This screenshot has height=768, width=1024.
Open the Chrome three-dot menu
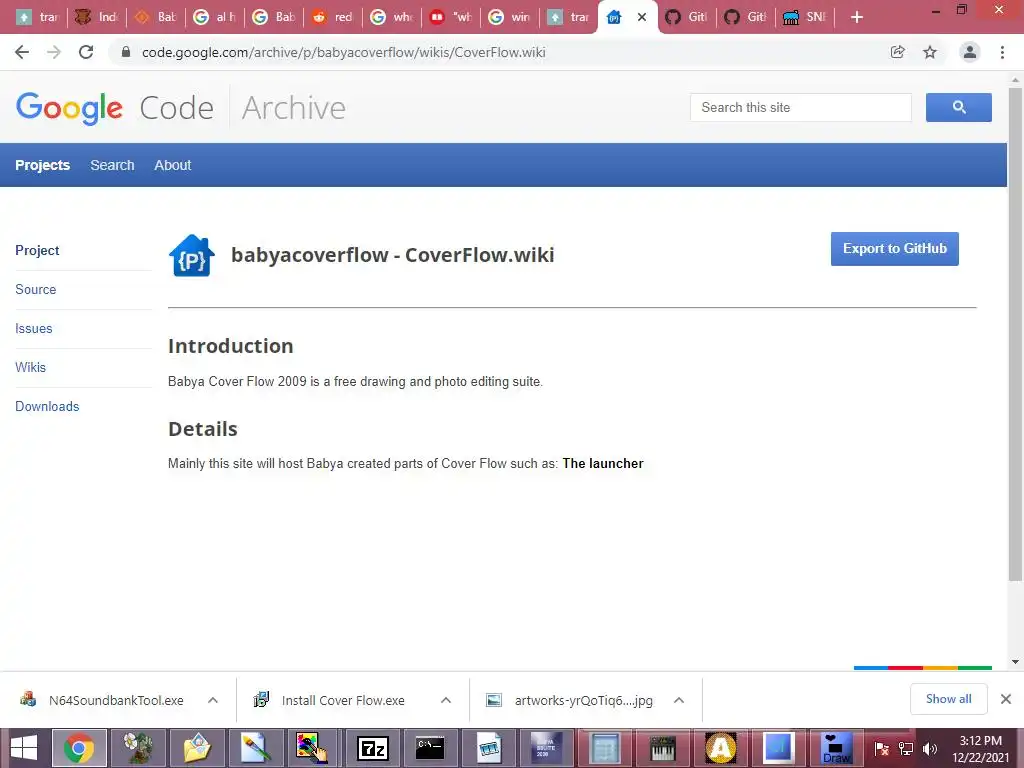(1002, 52)
